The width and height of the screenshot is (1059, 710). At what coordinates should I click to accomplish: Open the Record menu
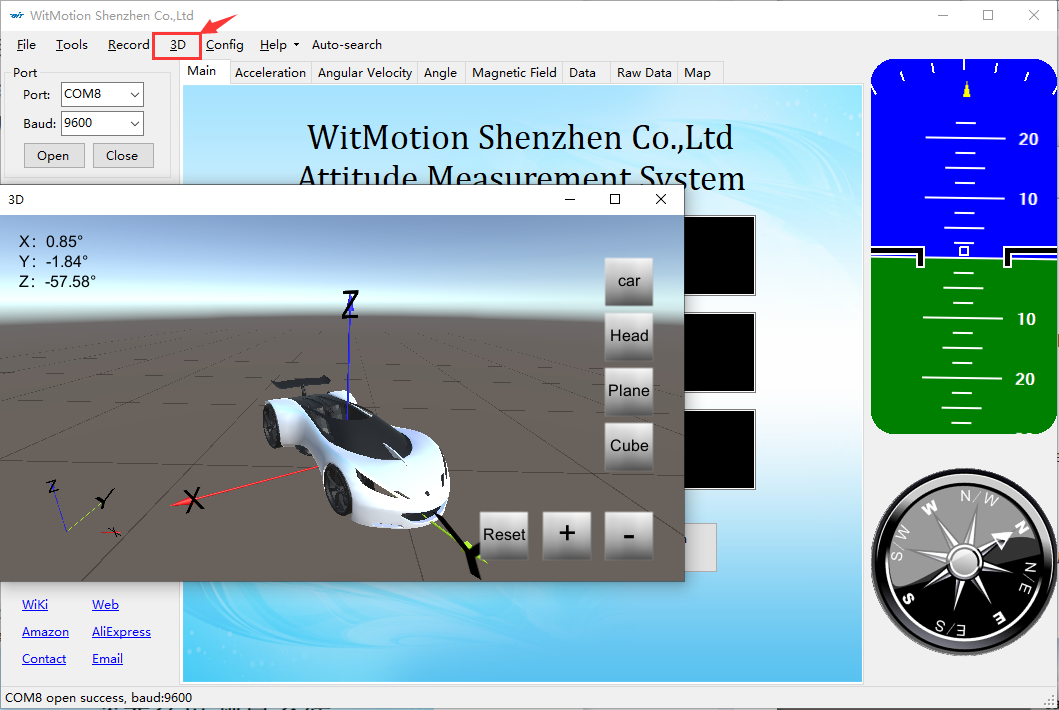(x=128, y=45)
